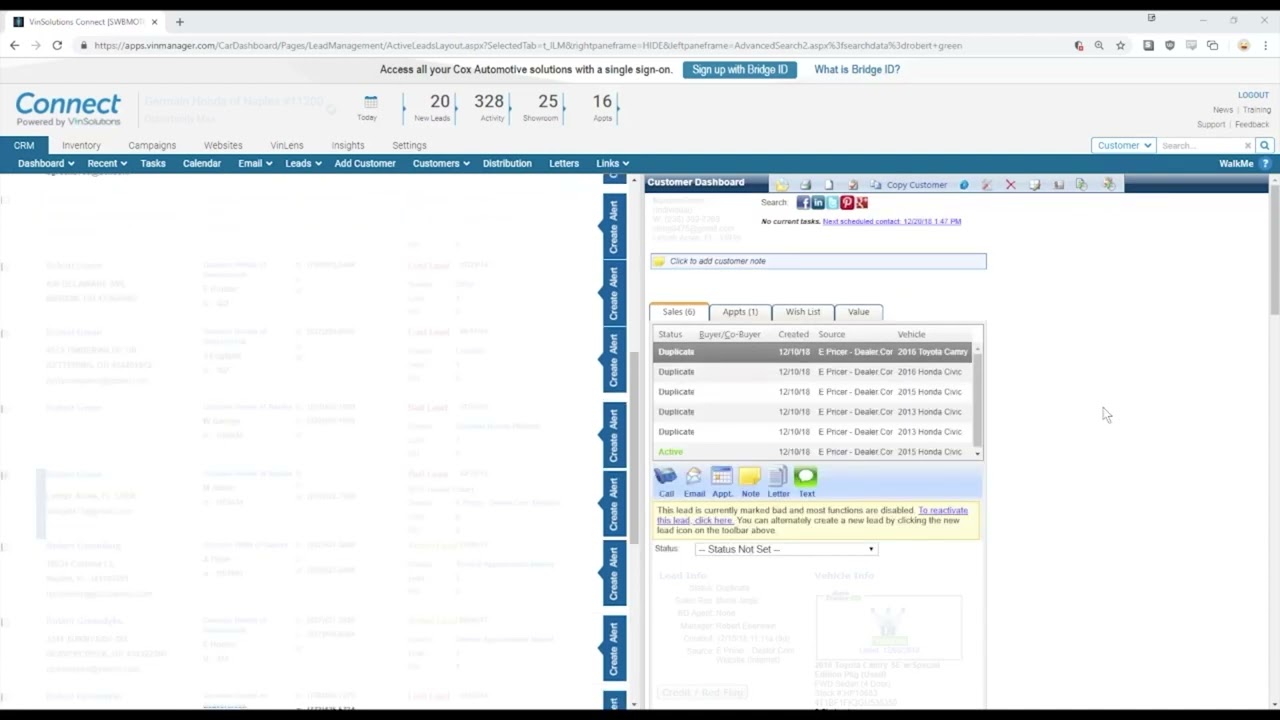
Task: Click What is Bridge ID? link
Action: (857, 69)
